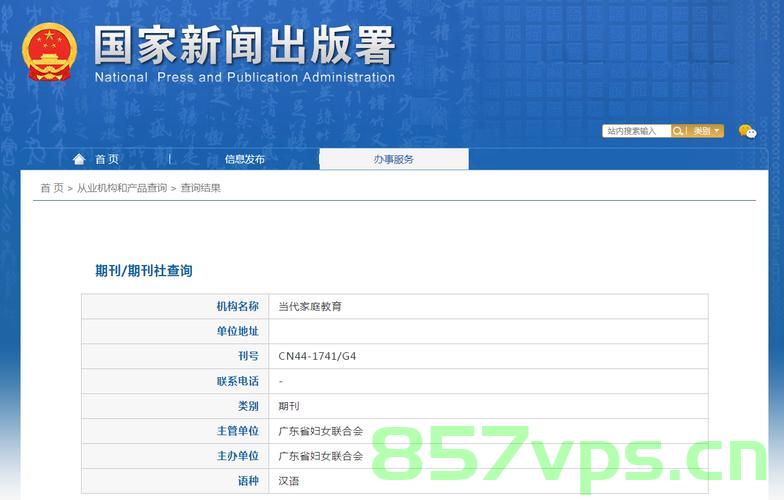Select the 当代家庭教育 name value
This screenshot has width=784, height=500.
(310, 306)
